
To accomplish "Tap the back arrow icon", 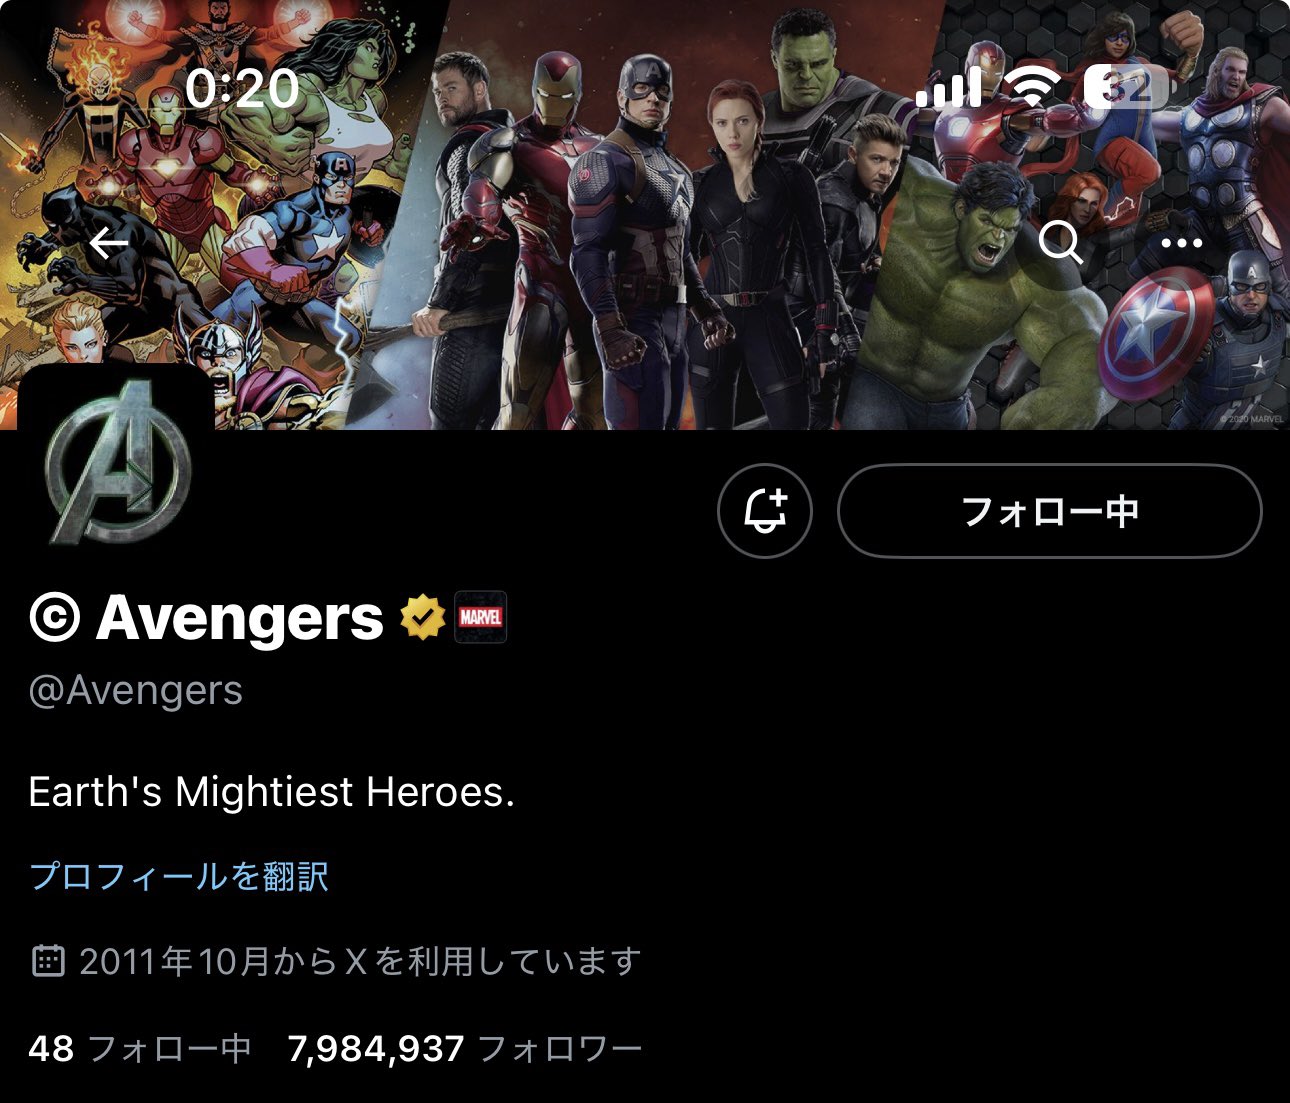I will [x=109, y=243].
